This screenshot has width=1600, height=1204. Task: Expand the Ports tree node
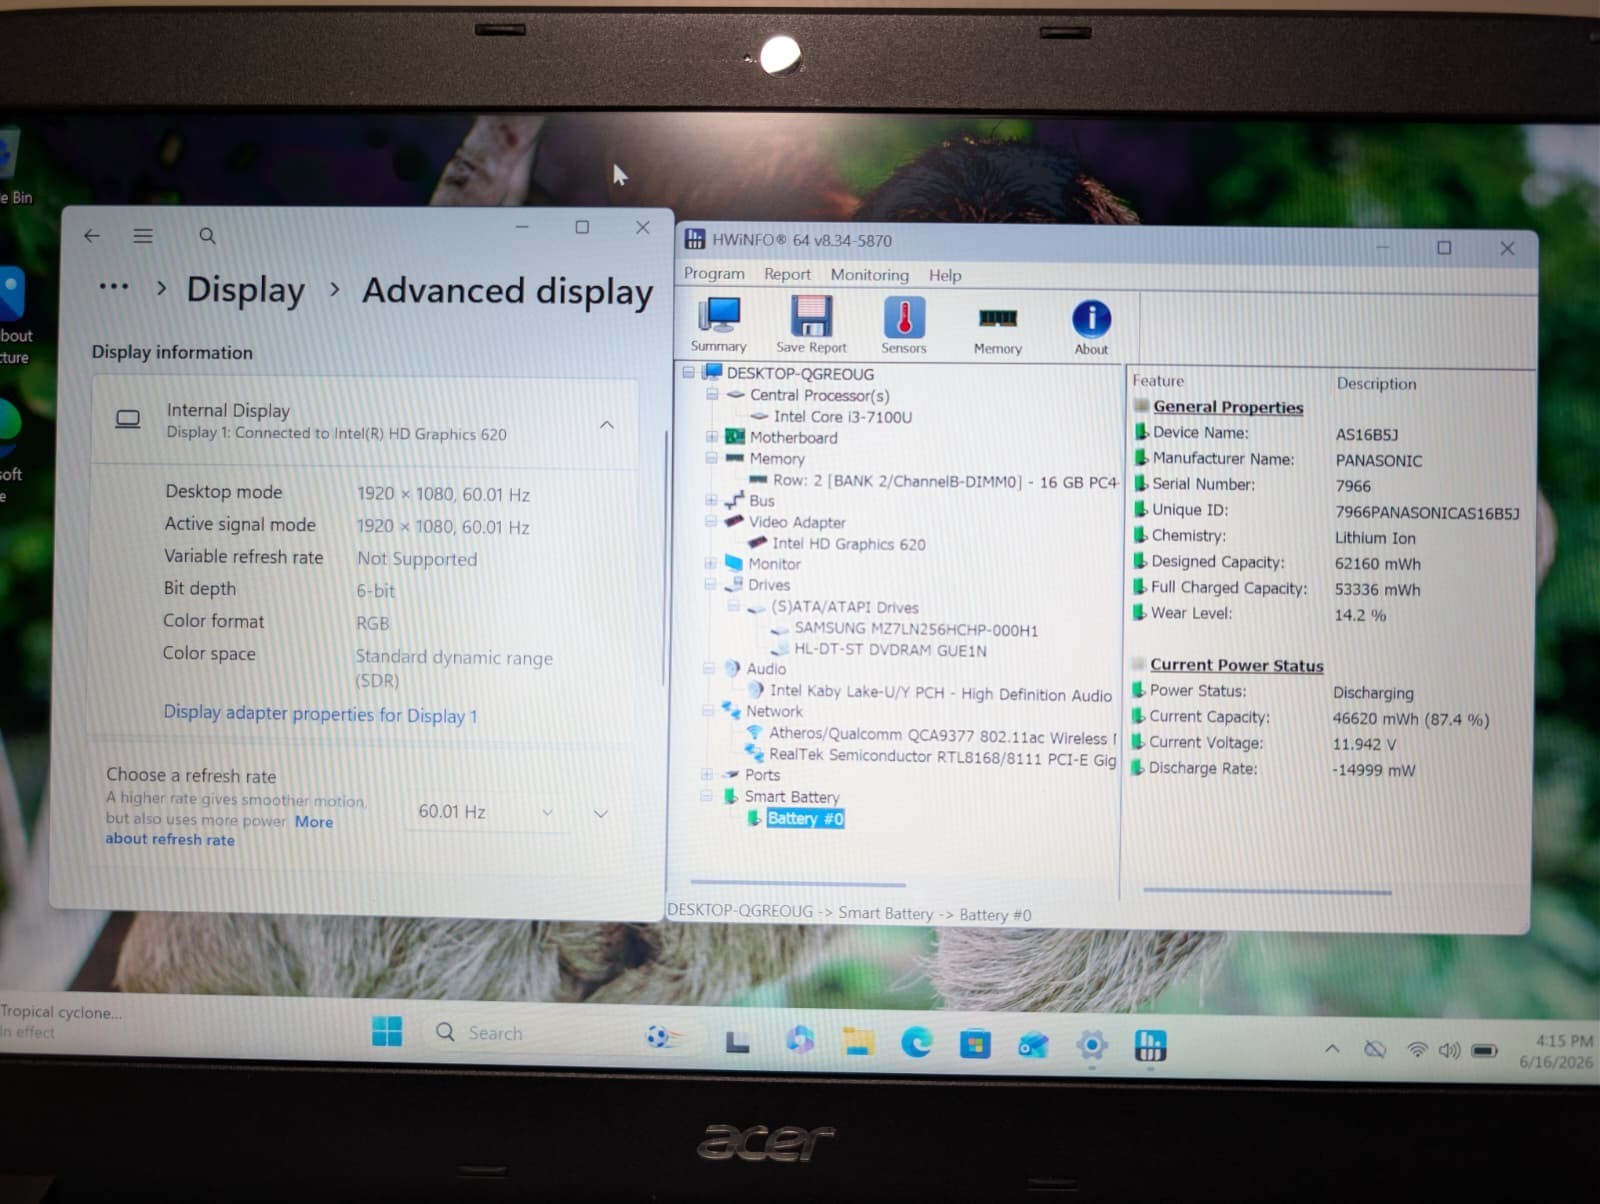click(707, 774)
